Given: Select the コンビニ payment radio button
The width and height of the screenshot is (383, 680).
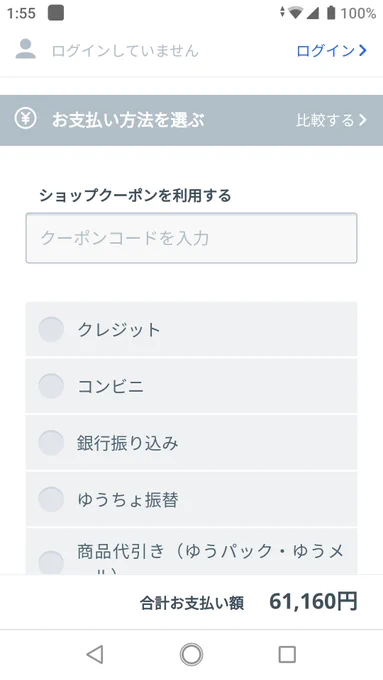Looking at the screenshot, I should [51, 386].
